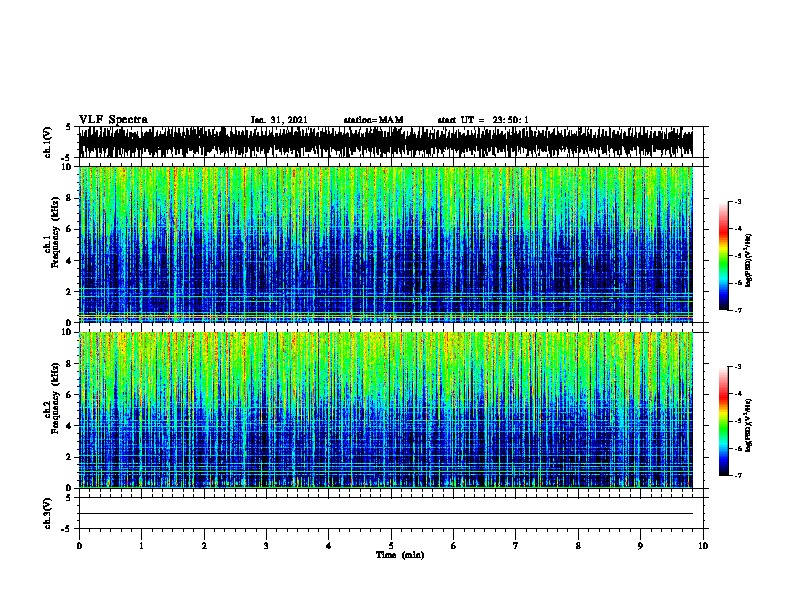
Task: Click the "3" tick on the time axis
Action: 266,546
